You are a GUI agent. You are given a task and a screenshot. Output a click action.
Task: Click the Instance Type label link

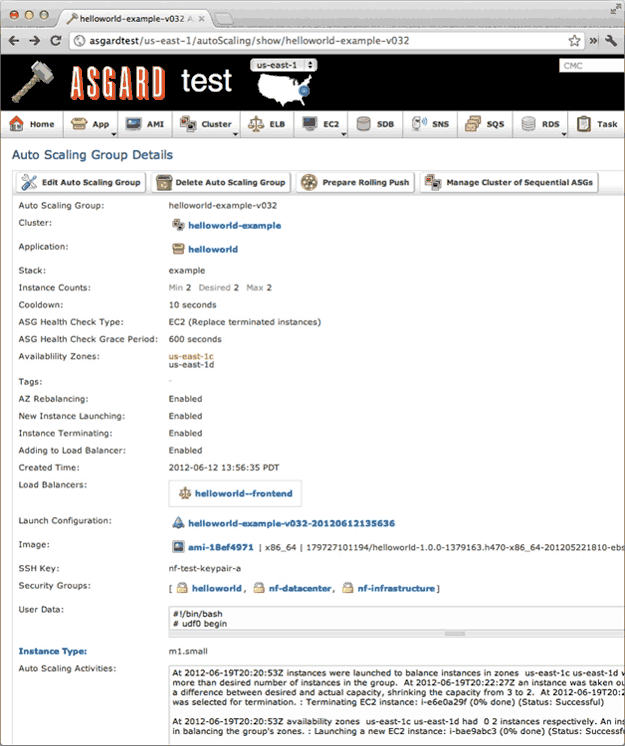coord(53,651)
